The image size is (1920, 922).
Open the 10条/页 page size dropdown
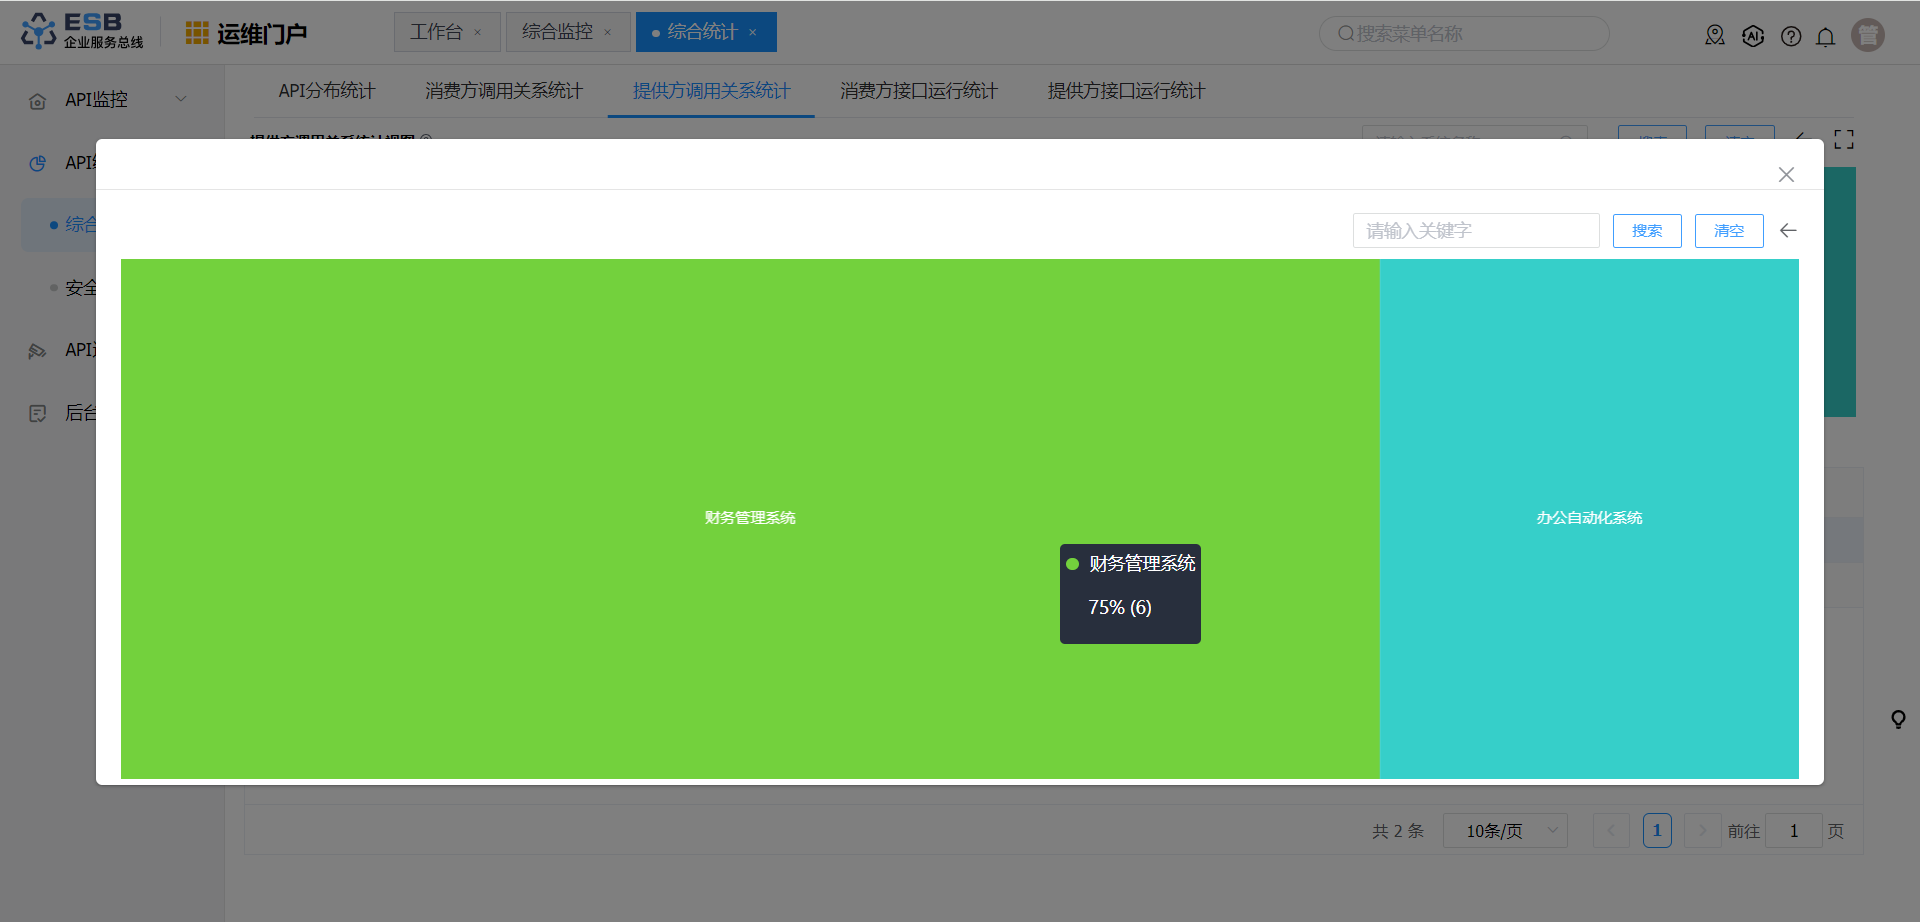click(1504, 831)
